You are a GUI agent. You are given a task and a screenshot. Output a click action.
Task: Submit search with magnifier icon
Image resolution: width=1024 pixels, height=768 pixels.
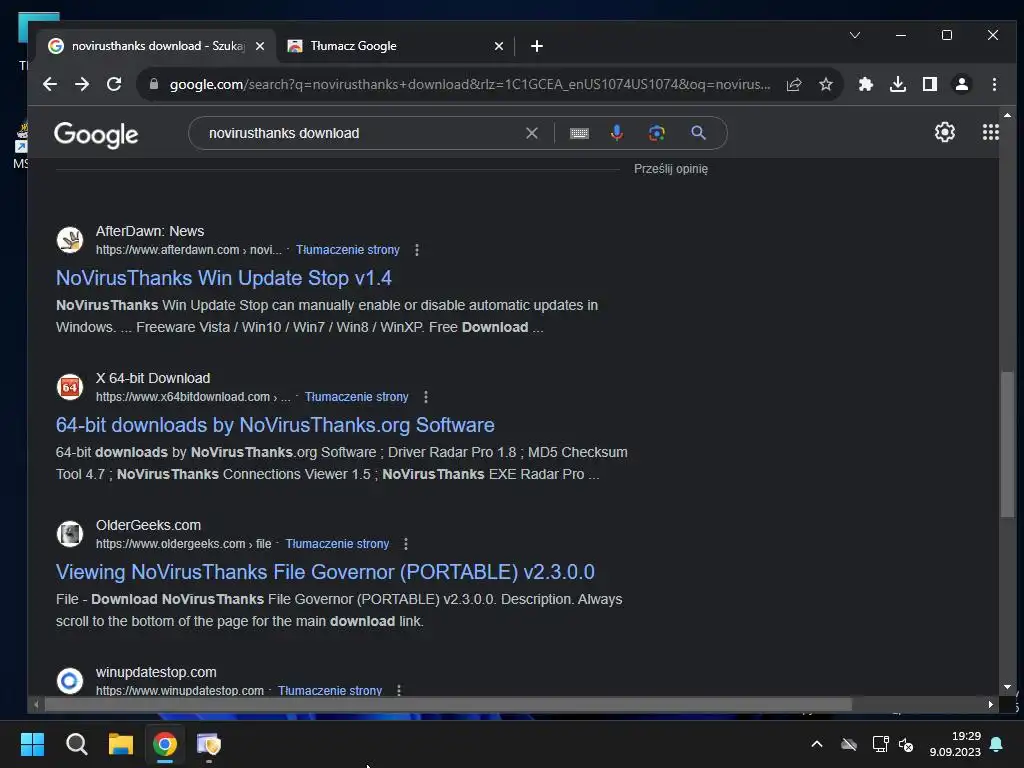coord(698,133)
